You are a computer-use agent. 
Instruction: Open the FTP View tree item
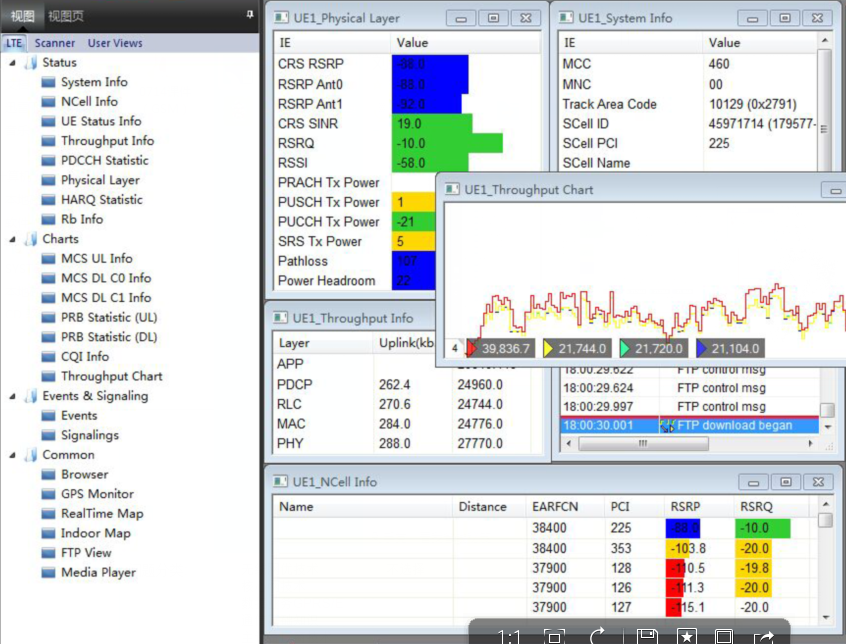(x=86, y=553)
